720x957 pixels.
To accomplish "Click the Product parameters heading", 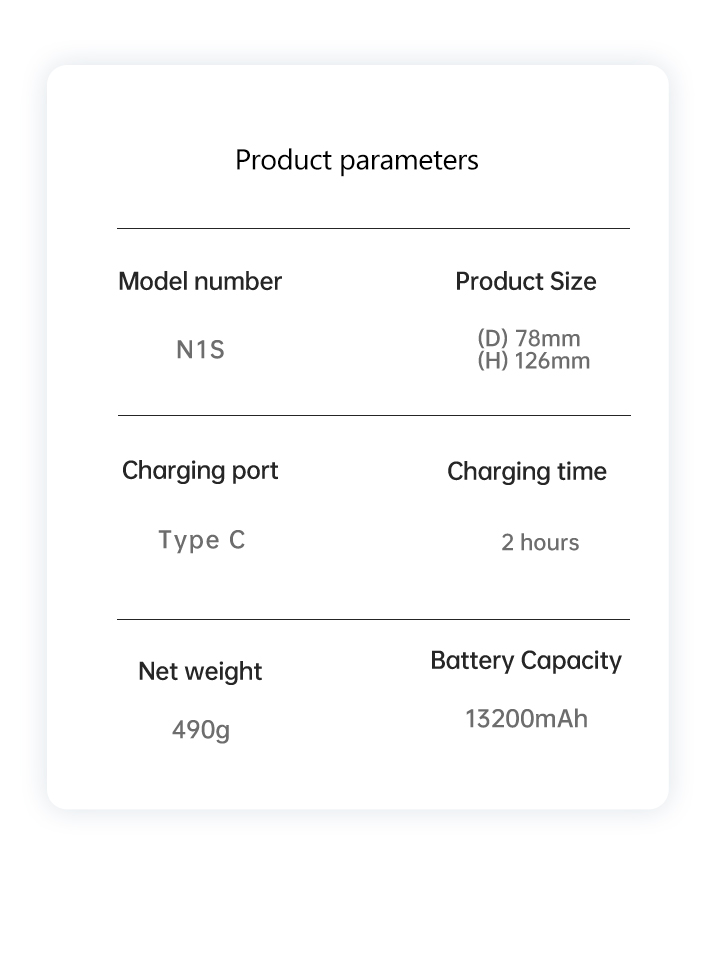I will [x=357, y=161].
